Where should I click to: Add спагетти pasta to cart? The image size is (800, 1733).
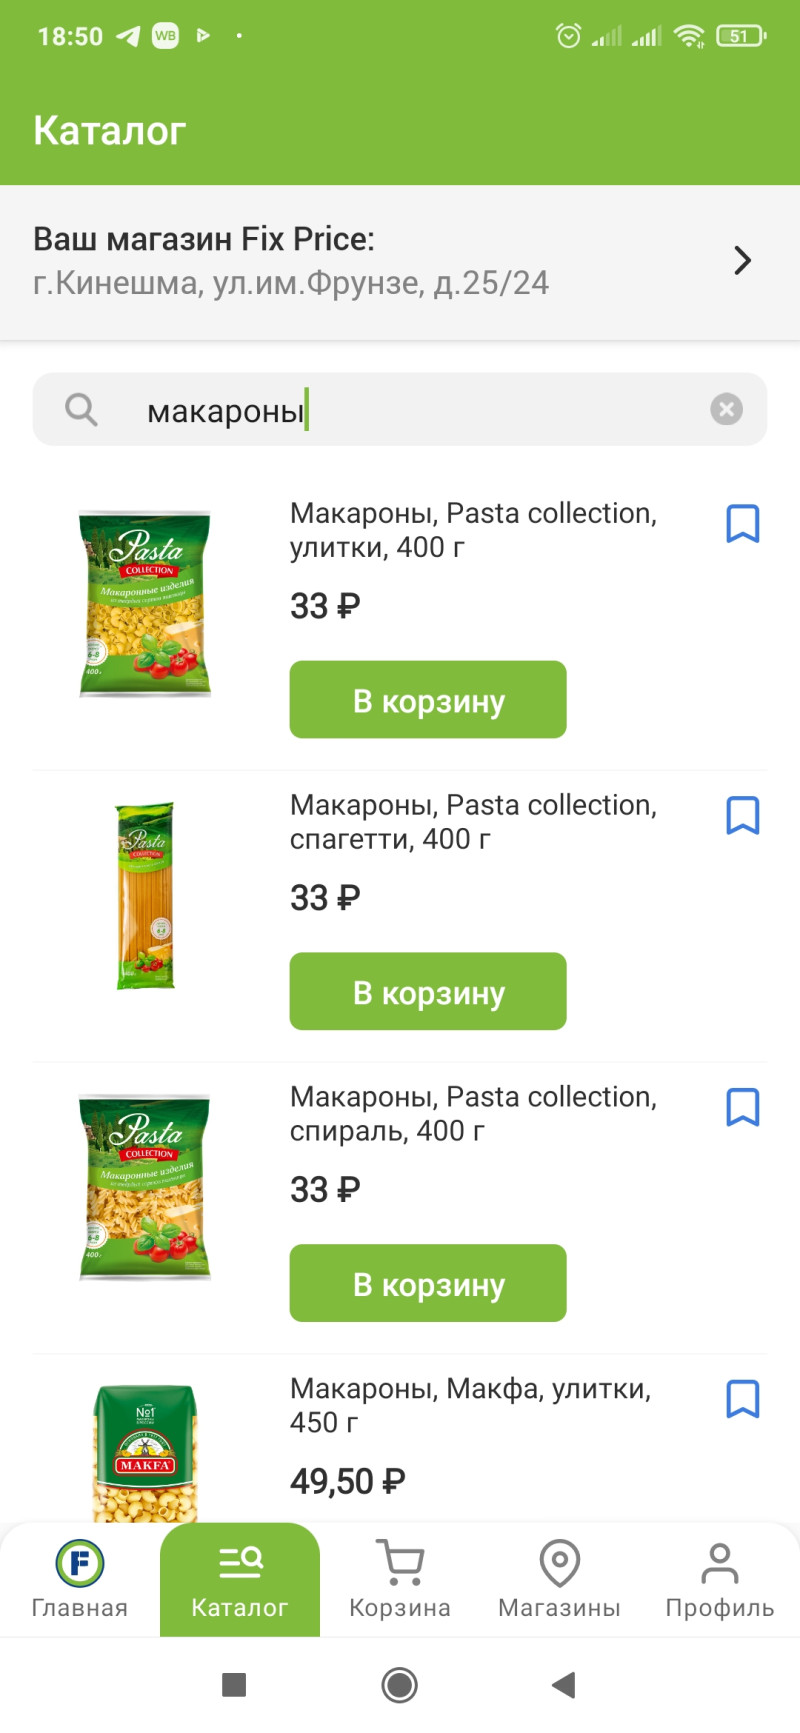(428, 992)
